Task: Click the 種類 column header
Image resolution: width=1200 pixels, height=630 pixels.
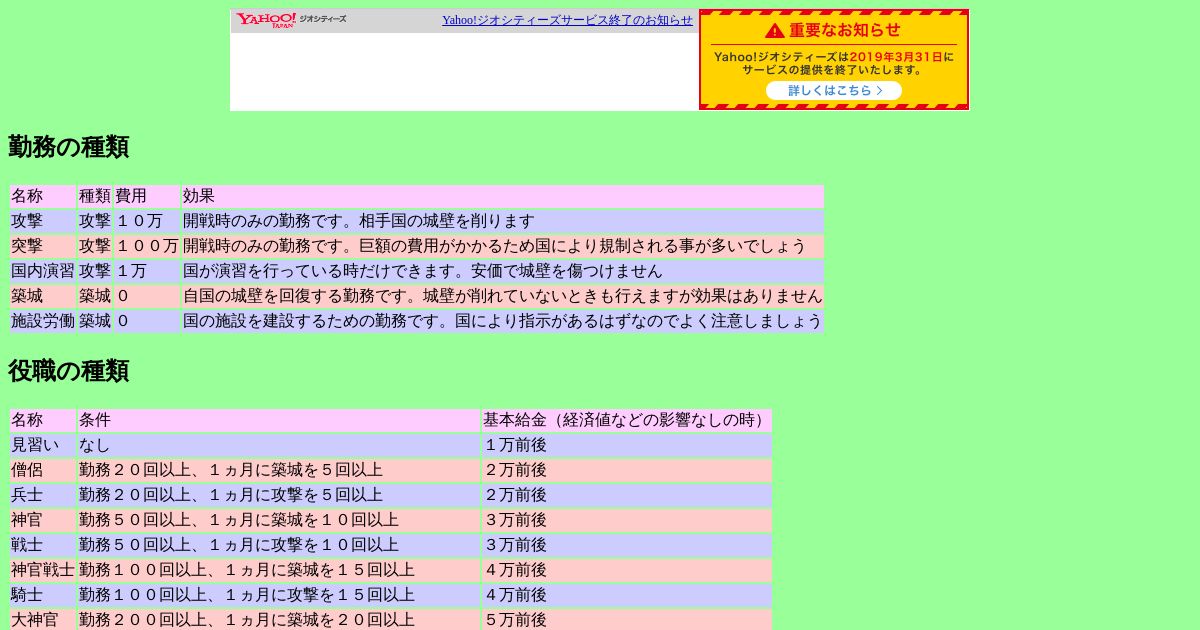Action: (95, 196)
